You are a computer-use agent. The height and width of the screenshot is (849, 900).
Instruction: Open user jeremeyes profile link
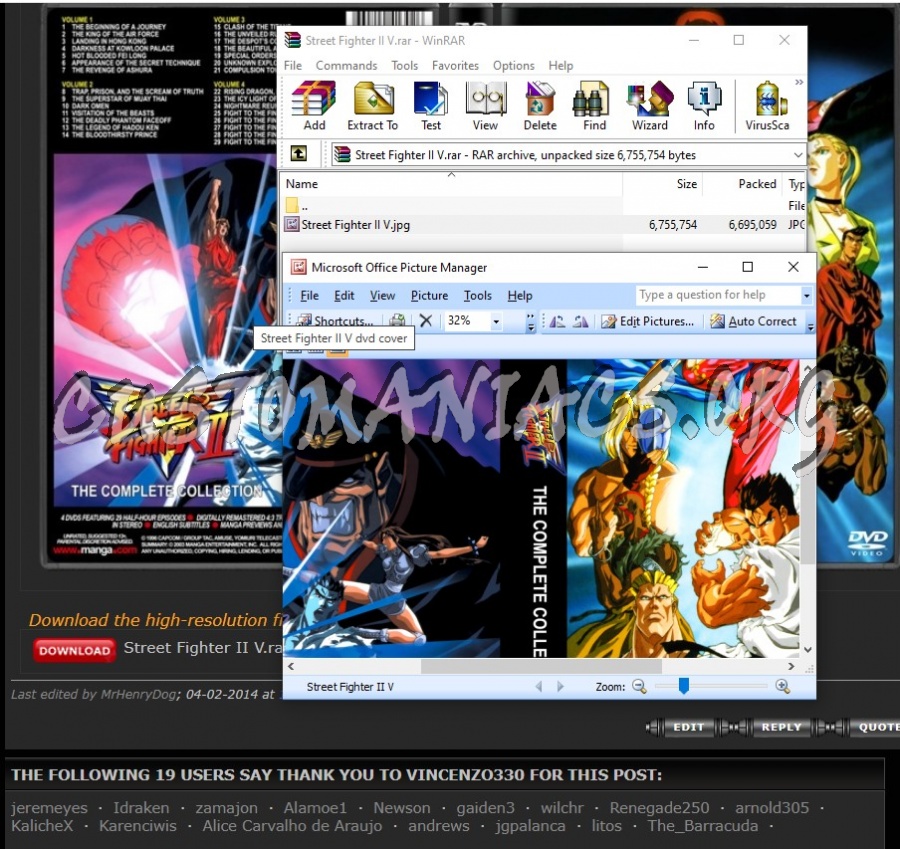coord(49,808)
